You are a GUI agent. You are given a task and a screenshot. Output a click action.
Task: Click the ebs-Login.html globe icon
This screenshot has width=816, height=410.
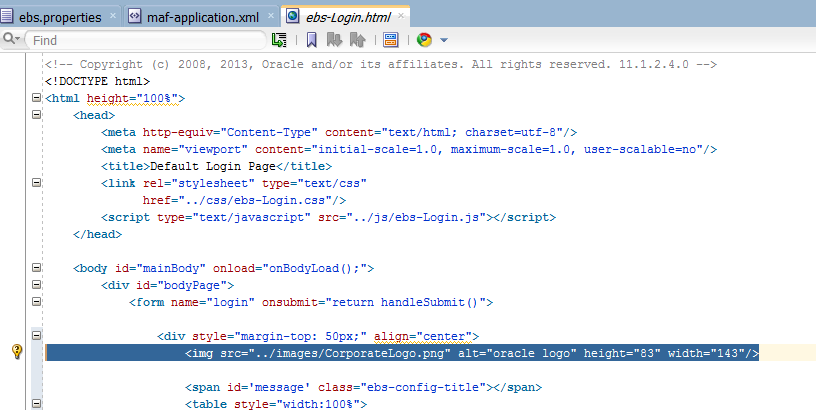(x=293, y=16)
